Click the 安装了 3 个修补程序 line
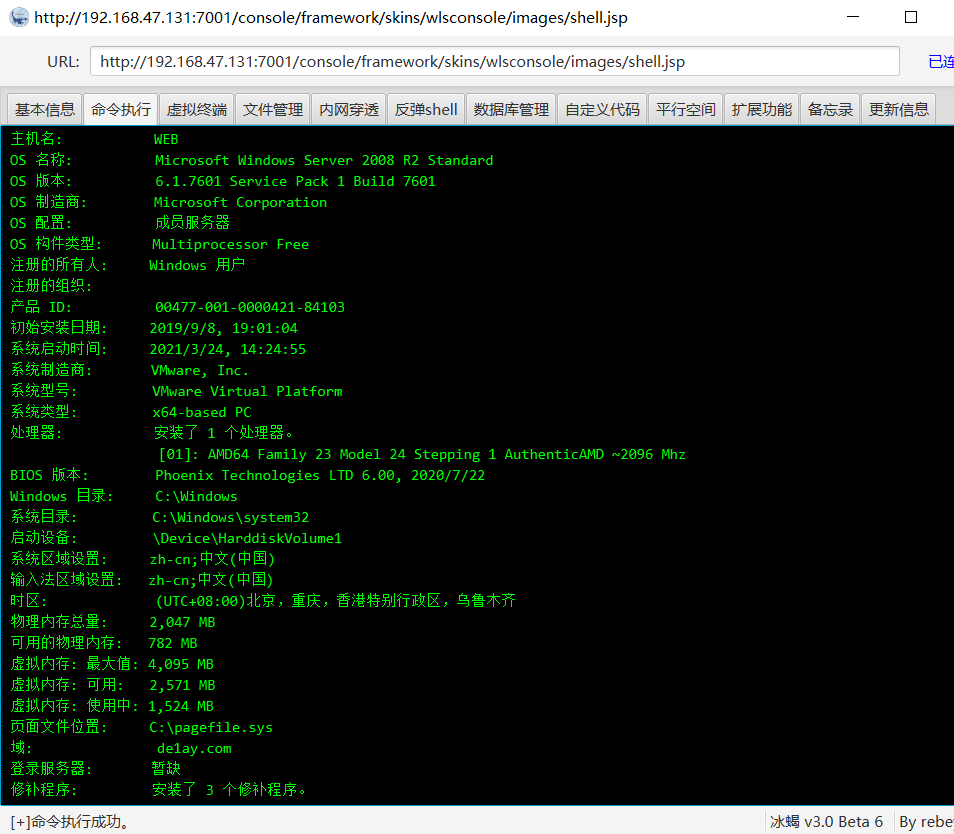This screenshot has height=834, width=954. (229, 790)
